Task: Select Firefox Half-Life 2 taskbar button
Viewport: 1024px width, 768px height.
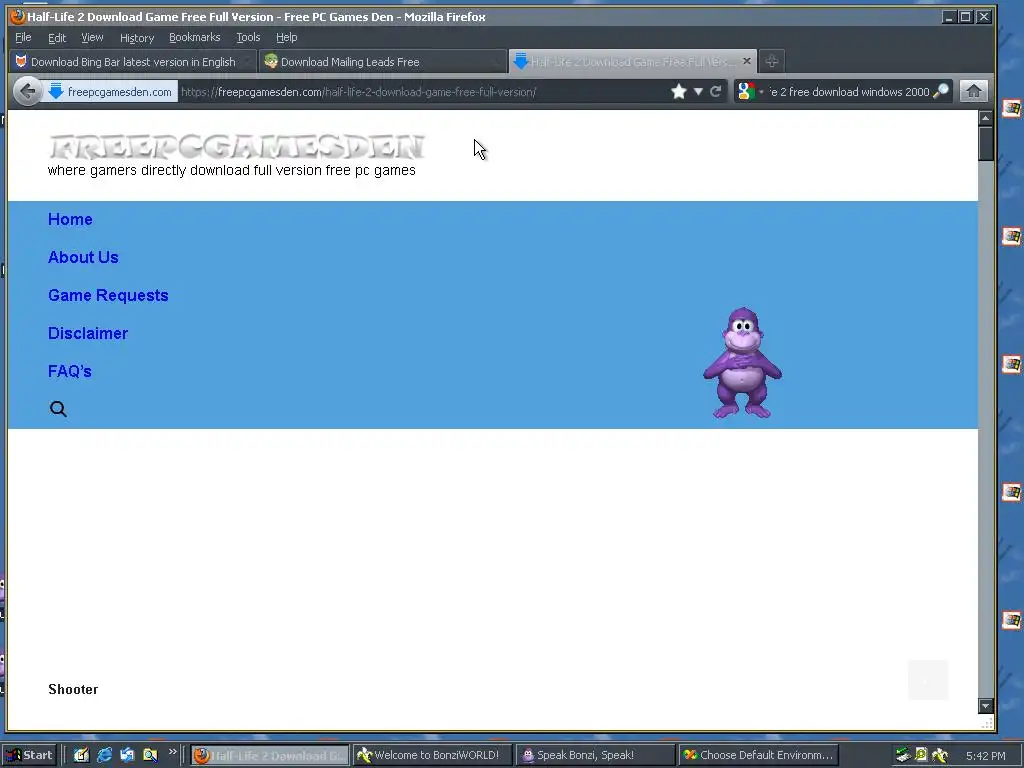Action: (270, 755)
